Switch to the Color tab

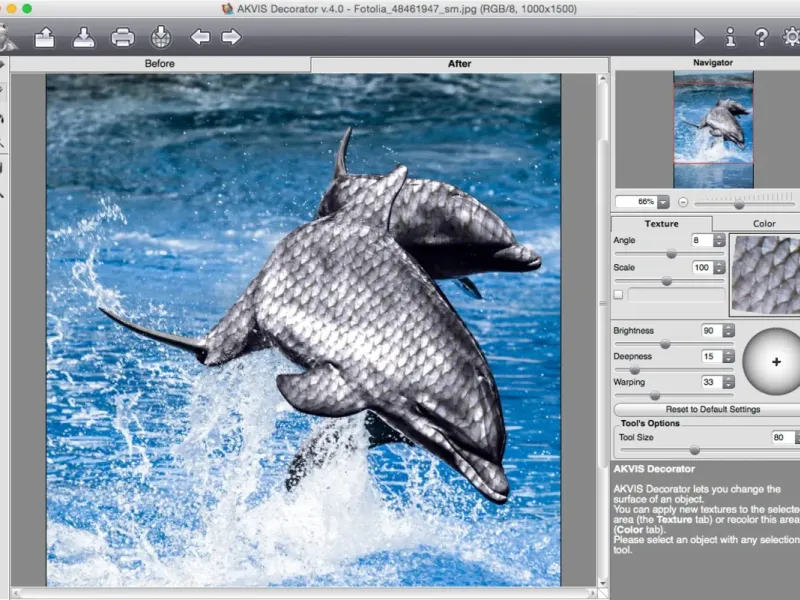pyautogui.click(x=764, y=224)
